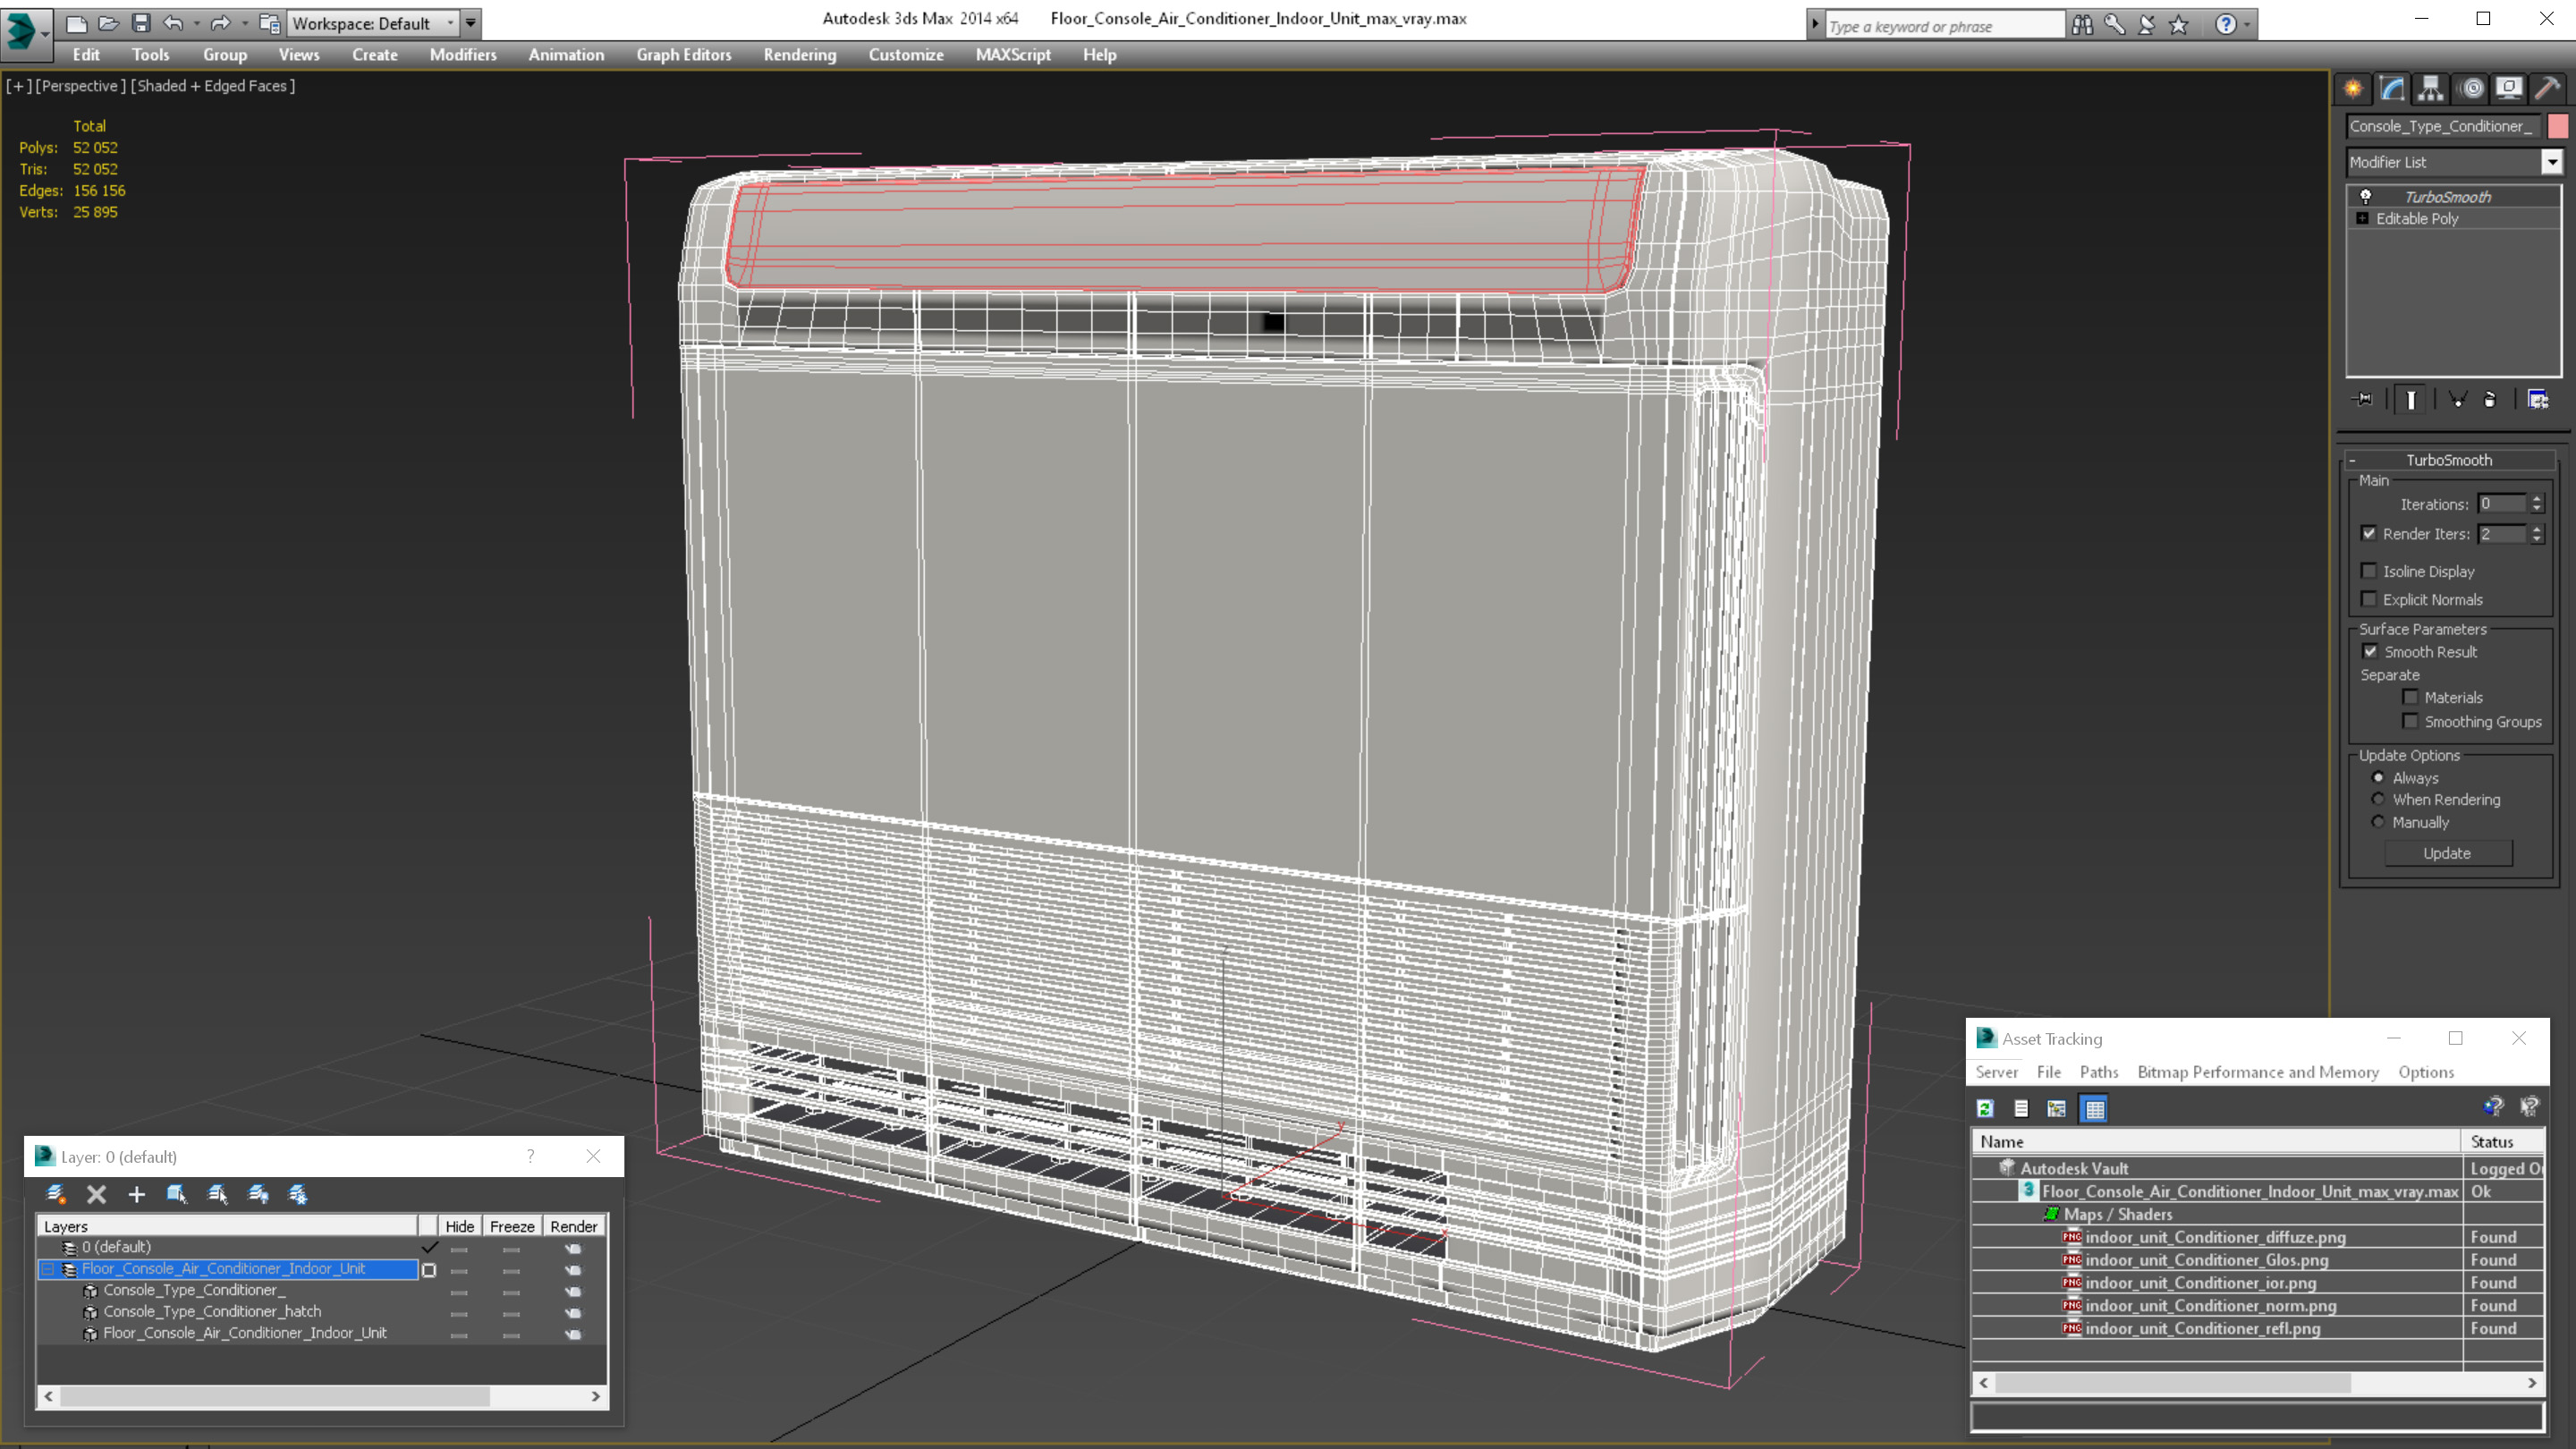Select Manually update option
Viewport: 2576px width, 1449px height.
tap(2379, 823)
